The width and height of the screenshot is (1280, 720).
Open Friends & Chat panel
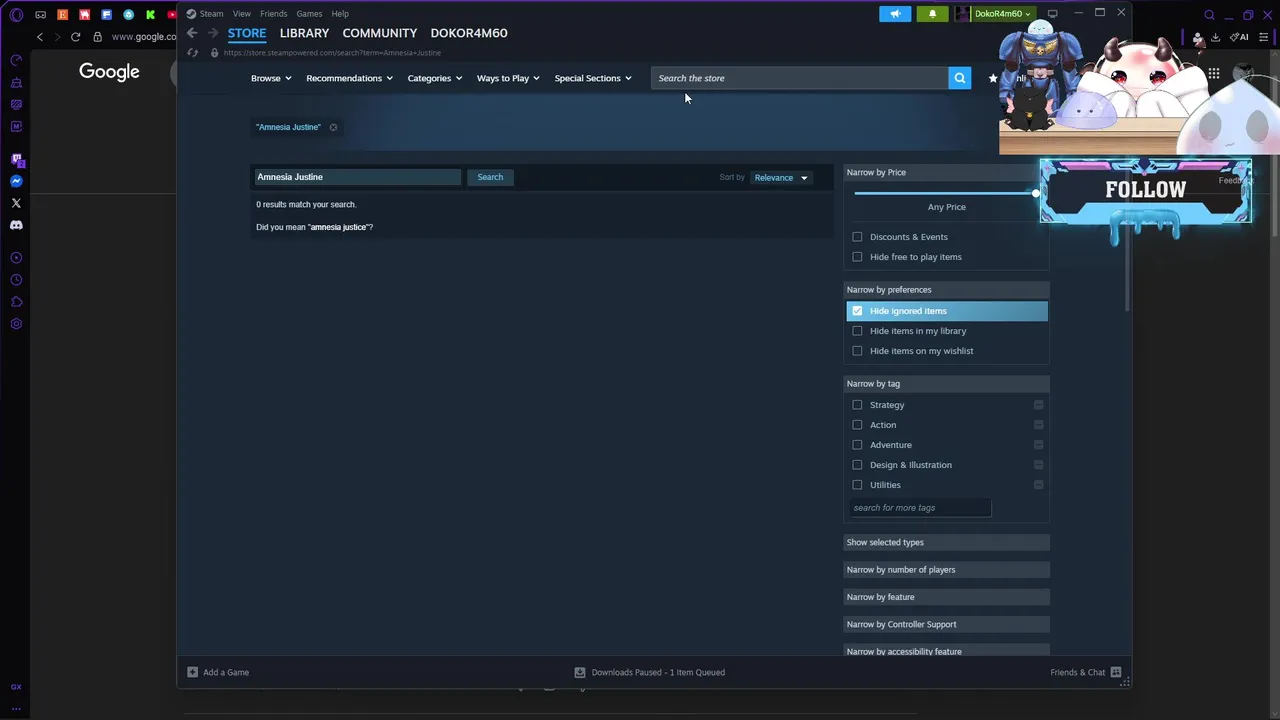pyautogui.click(x=1086, y=672)
